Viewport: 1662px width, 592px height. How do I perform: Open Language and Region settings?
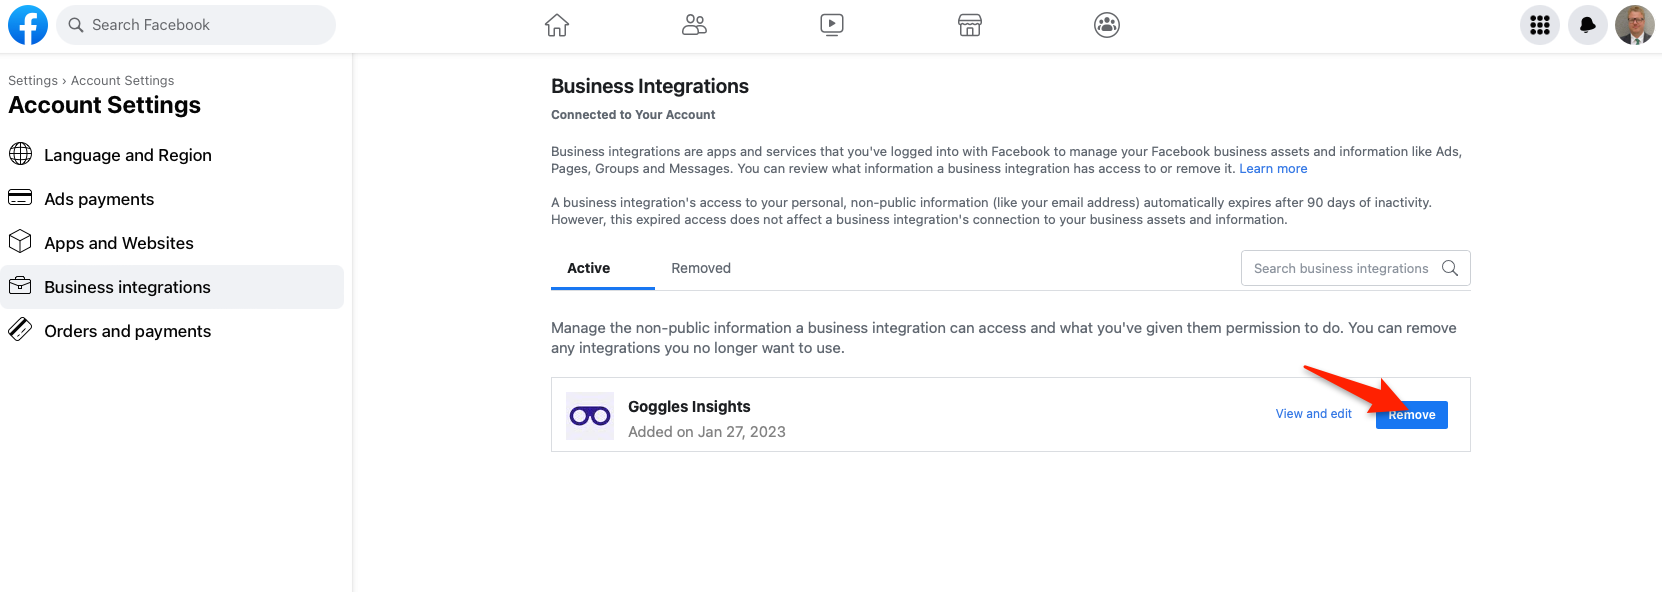coord(128,155)
